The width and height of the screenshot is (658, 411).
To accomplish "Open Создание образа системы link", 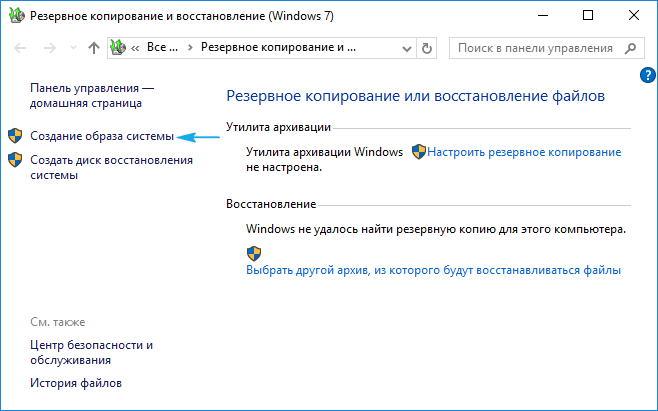I will click(x=101, y=136).
